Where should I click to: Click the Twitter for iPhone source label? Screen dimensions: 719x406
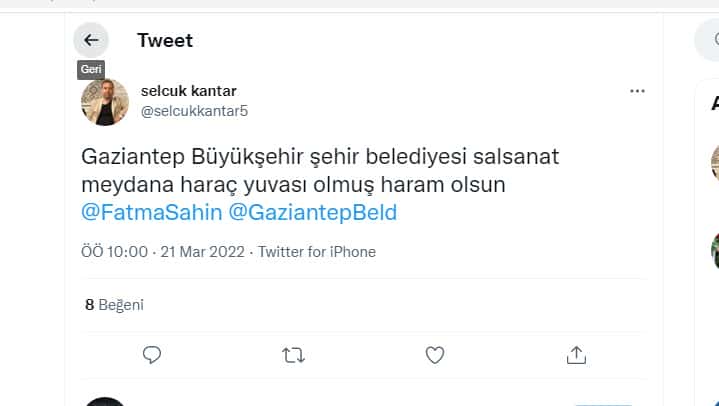point(317,252)
